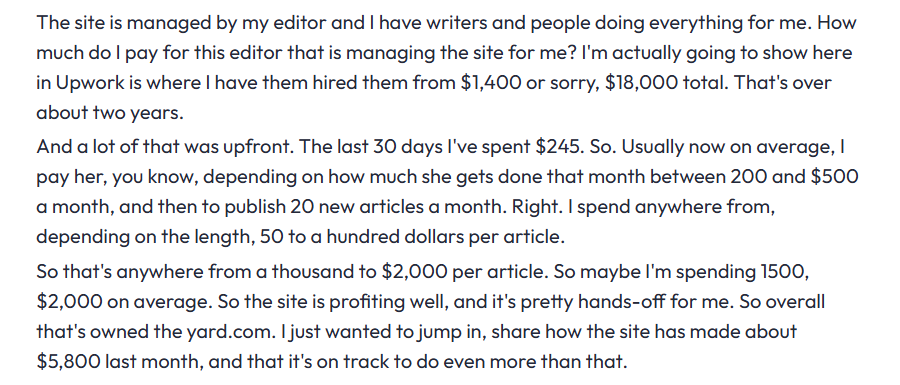Image resolution: width=900 pixels, height=385 pixels.
Task: Click the word "Usually" in the second paragraph
Action: [651, 148]
